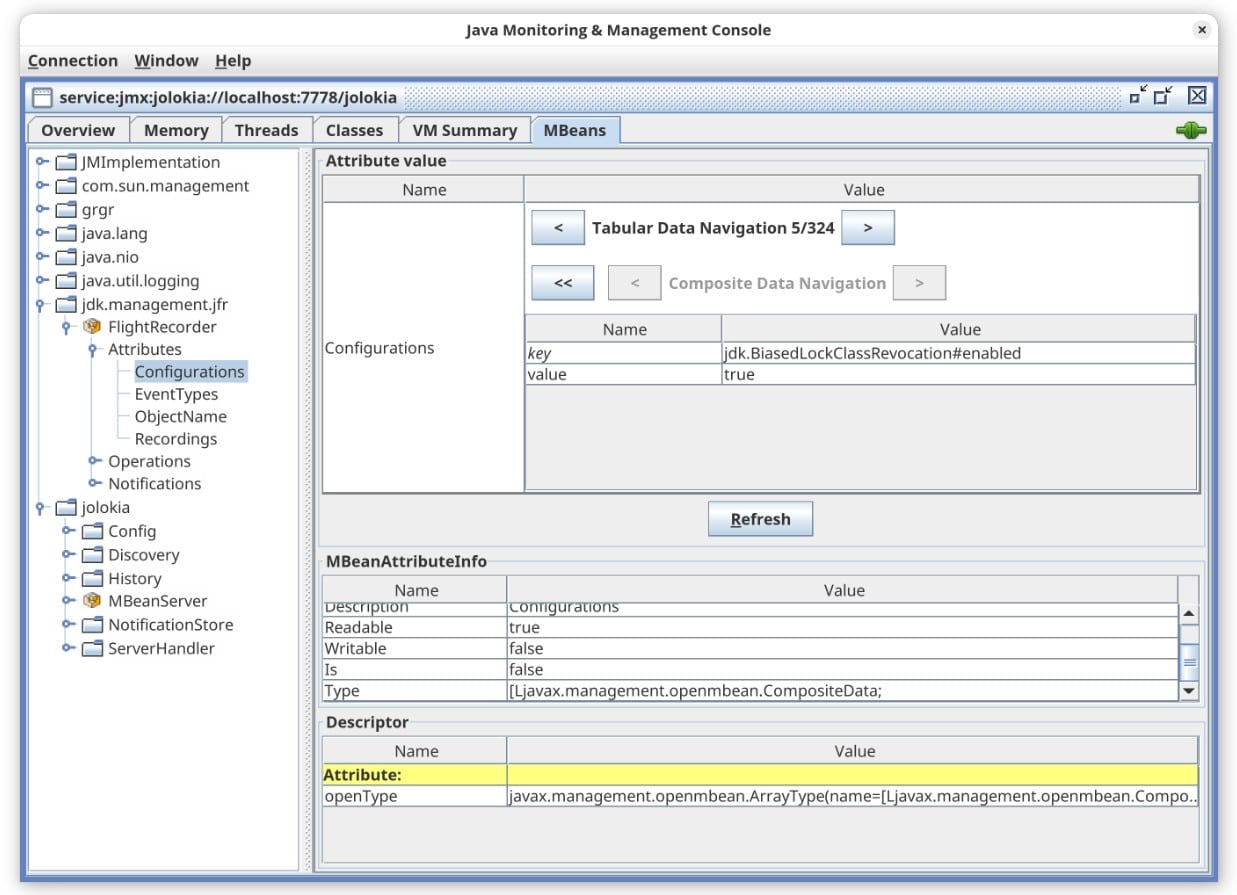Click the com.sun.management folder icon

tap(66, 186)
